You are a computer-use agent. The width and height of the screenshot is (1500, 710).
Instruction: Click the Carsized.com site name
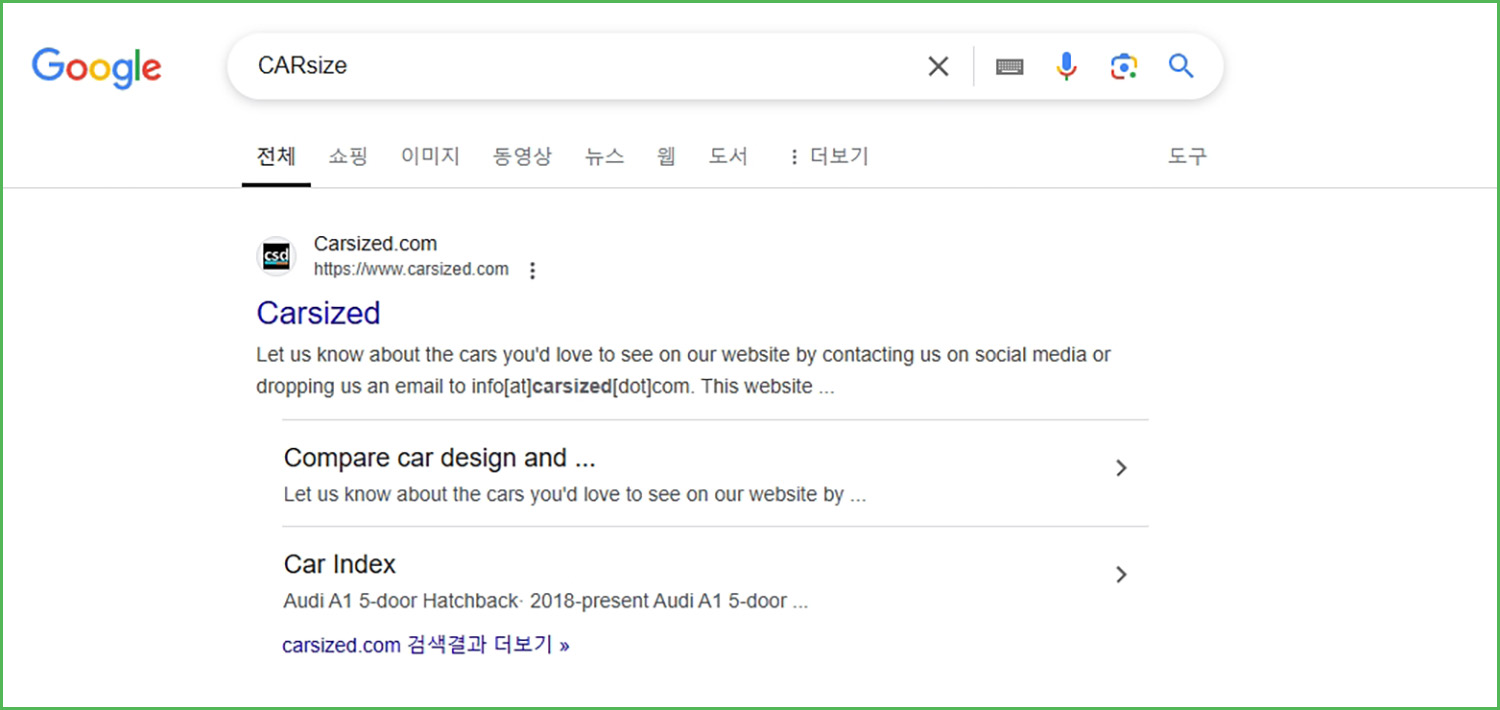coord(375,244)
